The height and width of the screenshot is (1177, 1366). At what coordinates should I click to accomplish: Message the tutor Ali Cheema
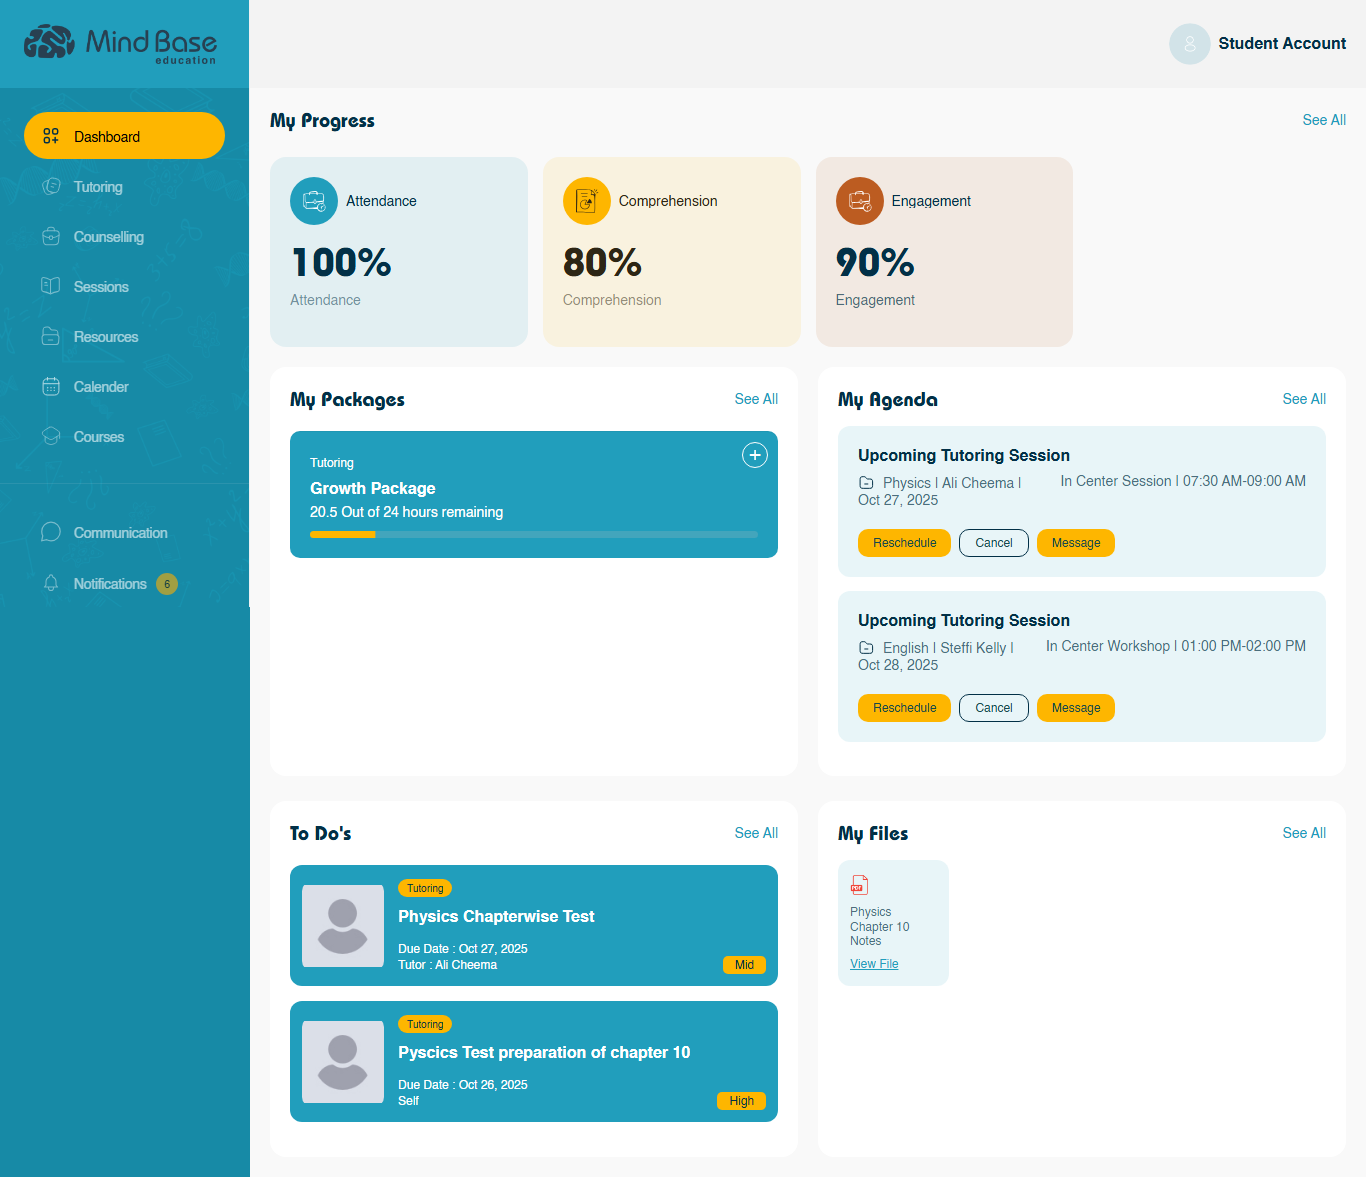[1075, 543]
